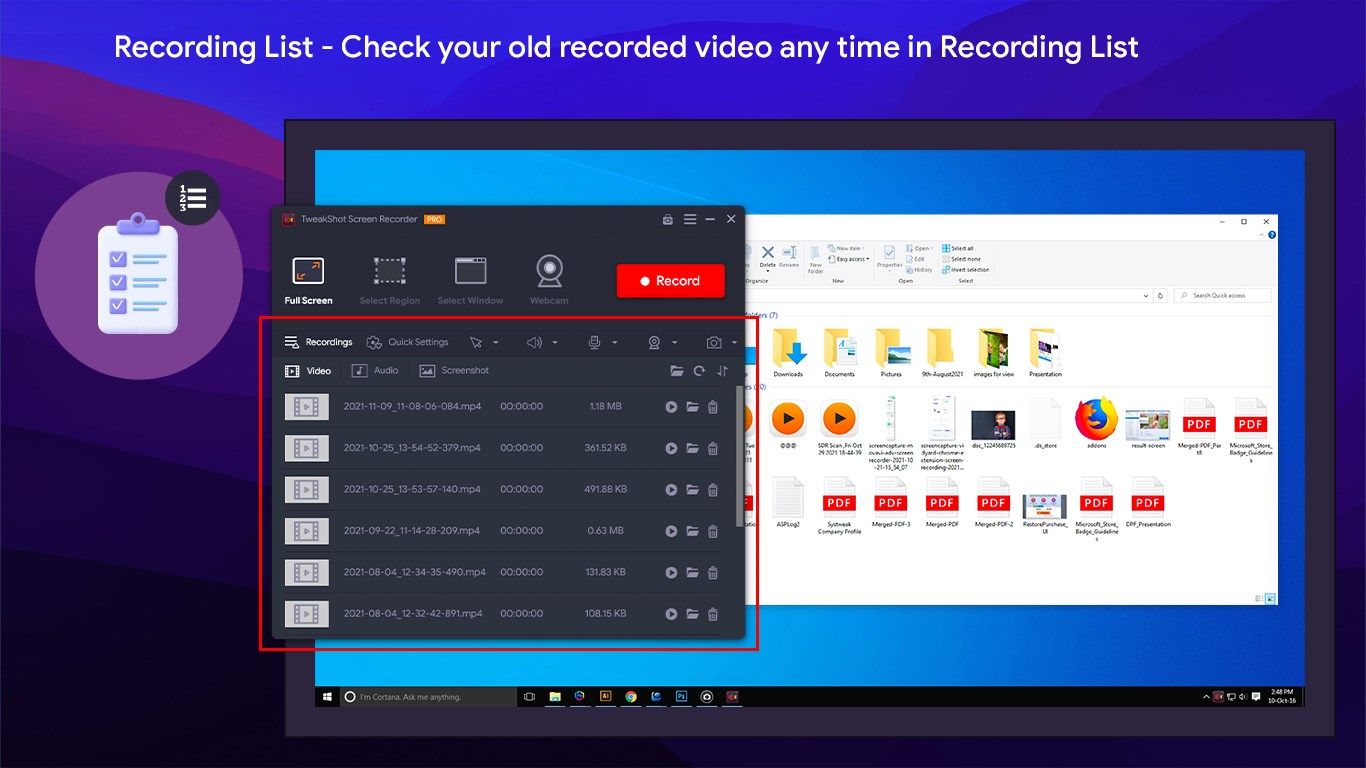The image size is (1366, 768).
Task: Play 2021-10-25_13-54-52-379.mp4
Action: pyautogui.click(x=671, y=449)
